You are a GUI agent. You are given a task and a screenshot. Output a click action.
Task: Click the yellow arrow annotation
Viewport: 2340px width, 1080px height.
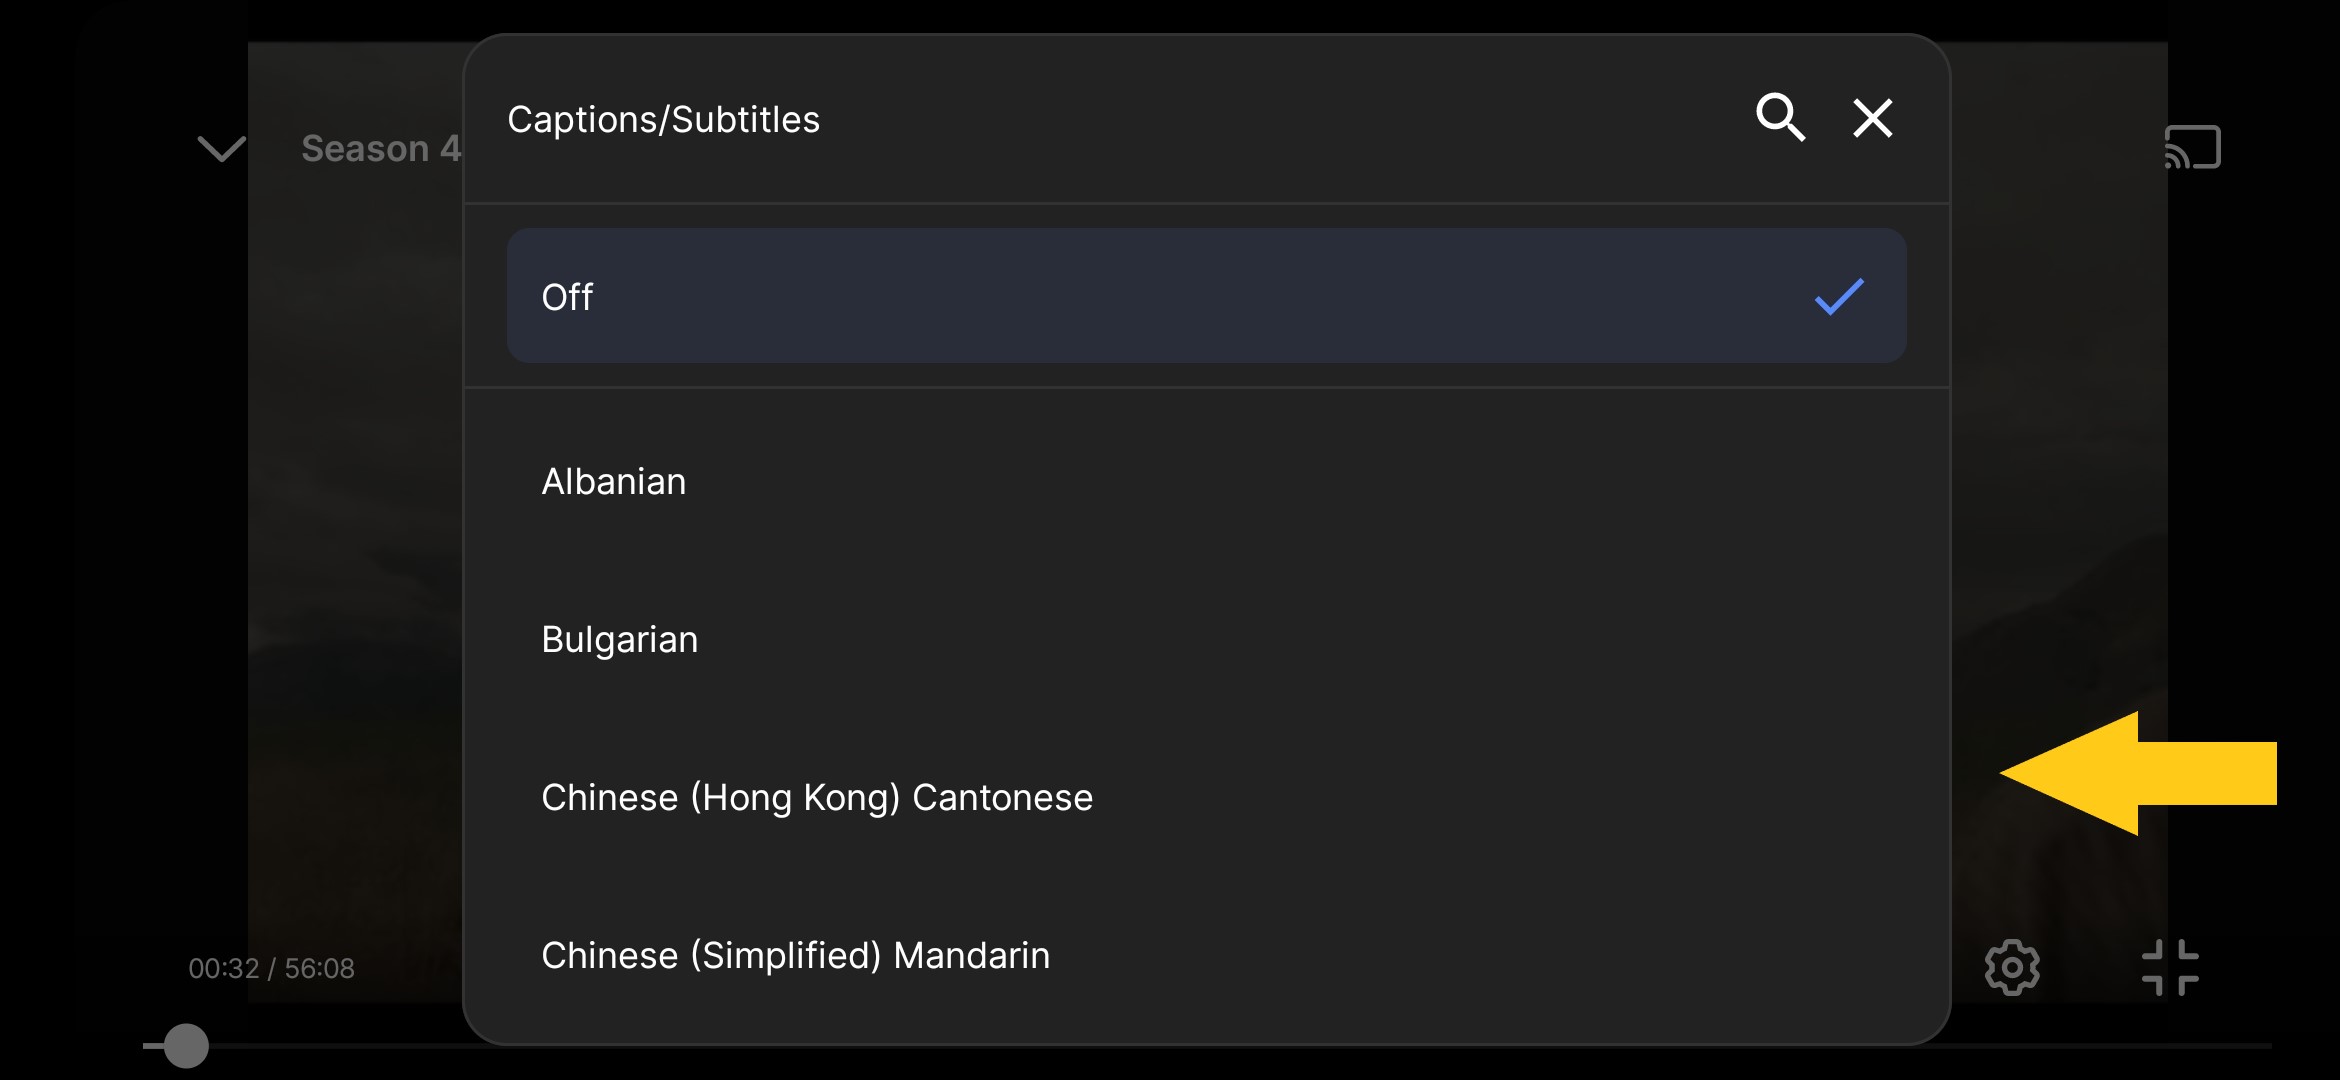(x=2138, y=773)
